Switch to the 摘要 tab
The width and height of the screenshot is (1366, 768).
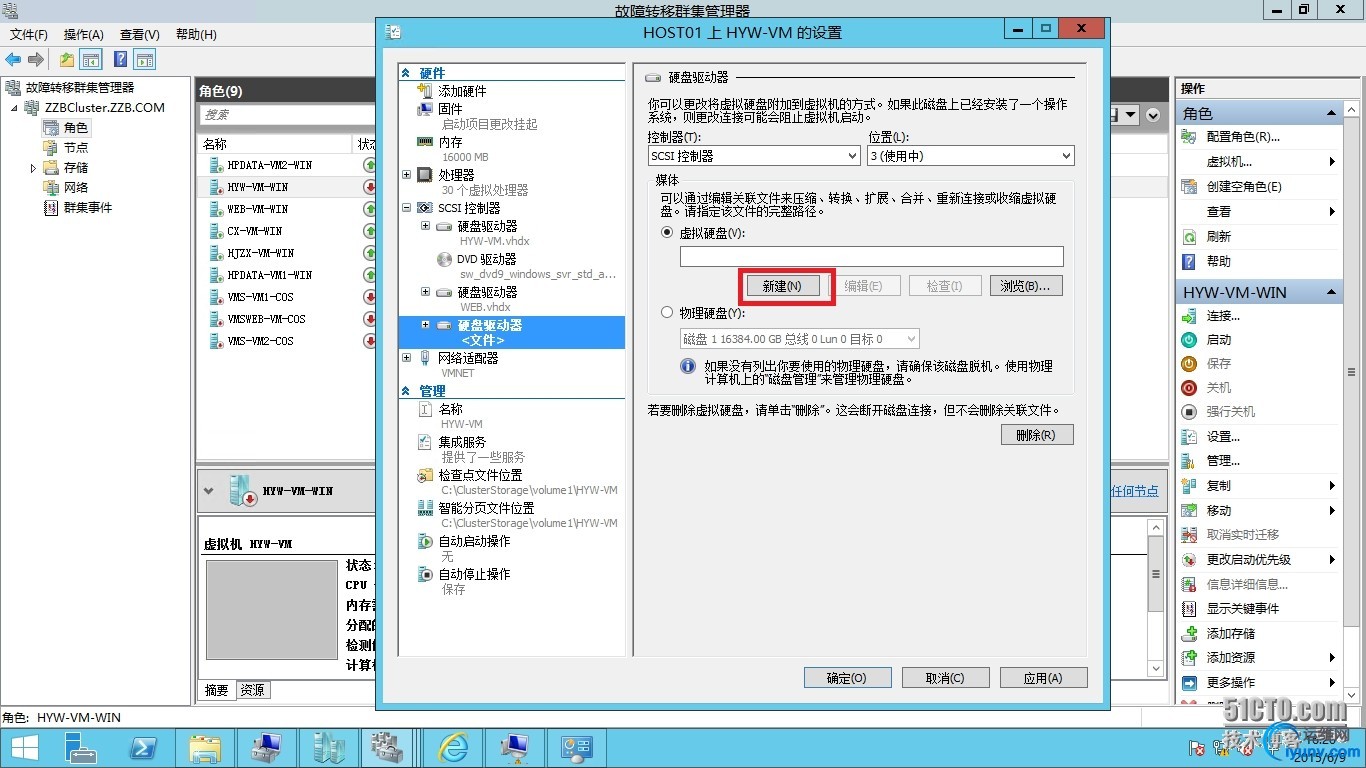(217, 690)
